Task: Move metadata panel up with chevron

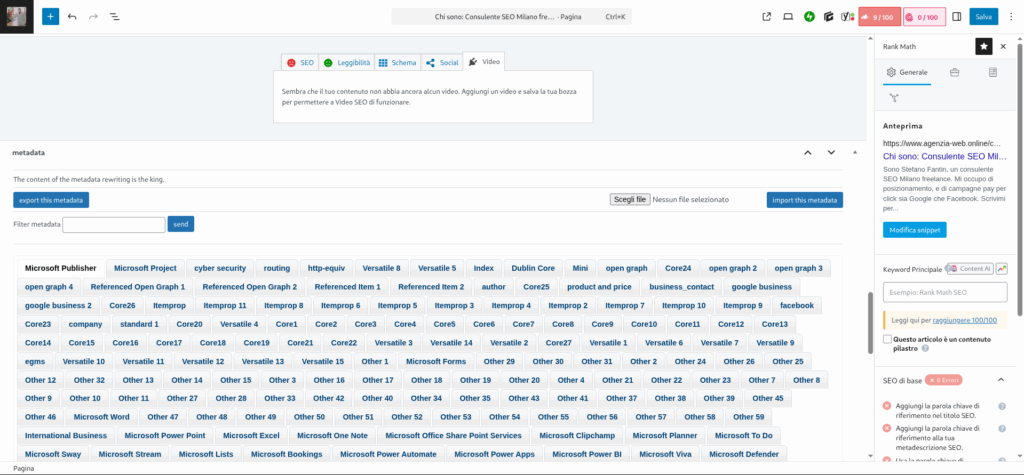Action: point(807,152)
